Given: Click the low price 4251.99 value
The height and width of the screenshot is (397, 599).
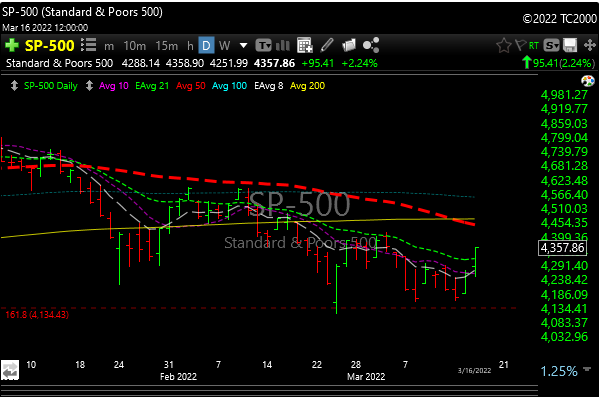Looking at the screenshot, I should 229,63.
